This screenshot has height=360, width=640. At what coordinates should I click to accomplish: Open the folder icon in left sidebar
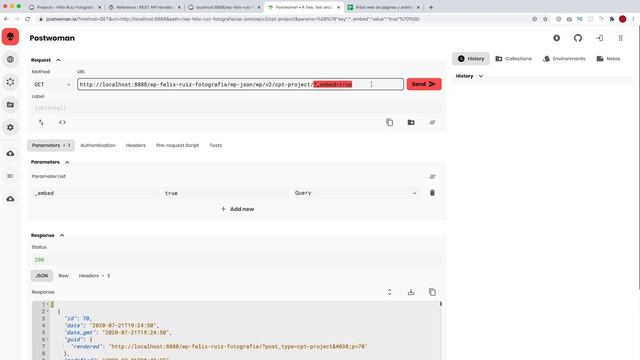10,105
